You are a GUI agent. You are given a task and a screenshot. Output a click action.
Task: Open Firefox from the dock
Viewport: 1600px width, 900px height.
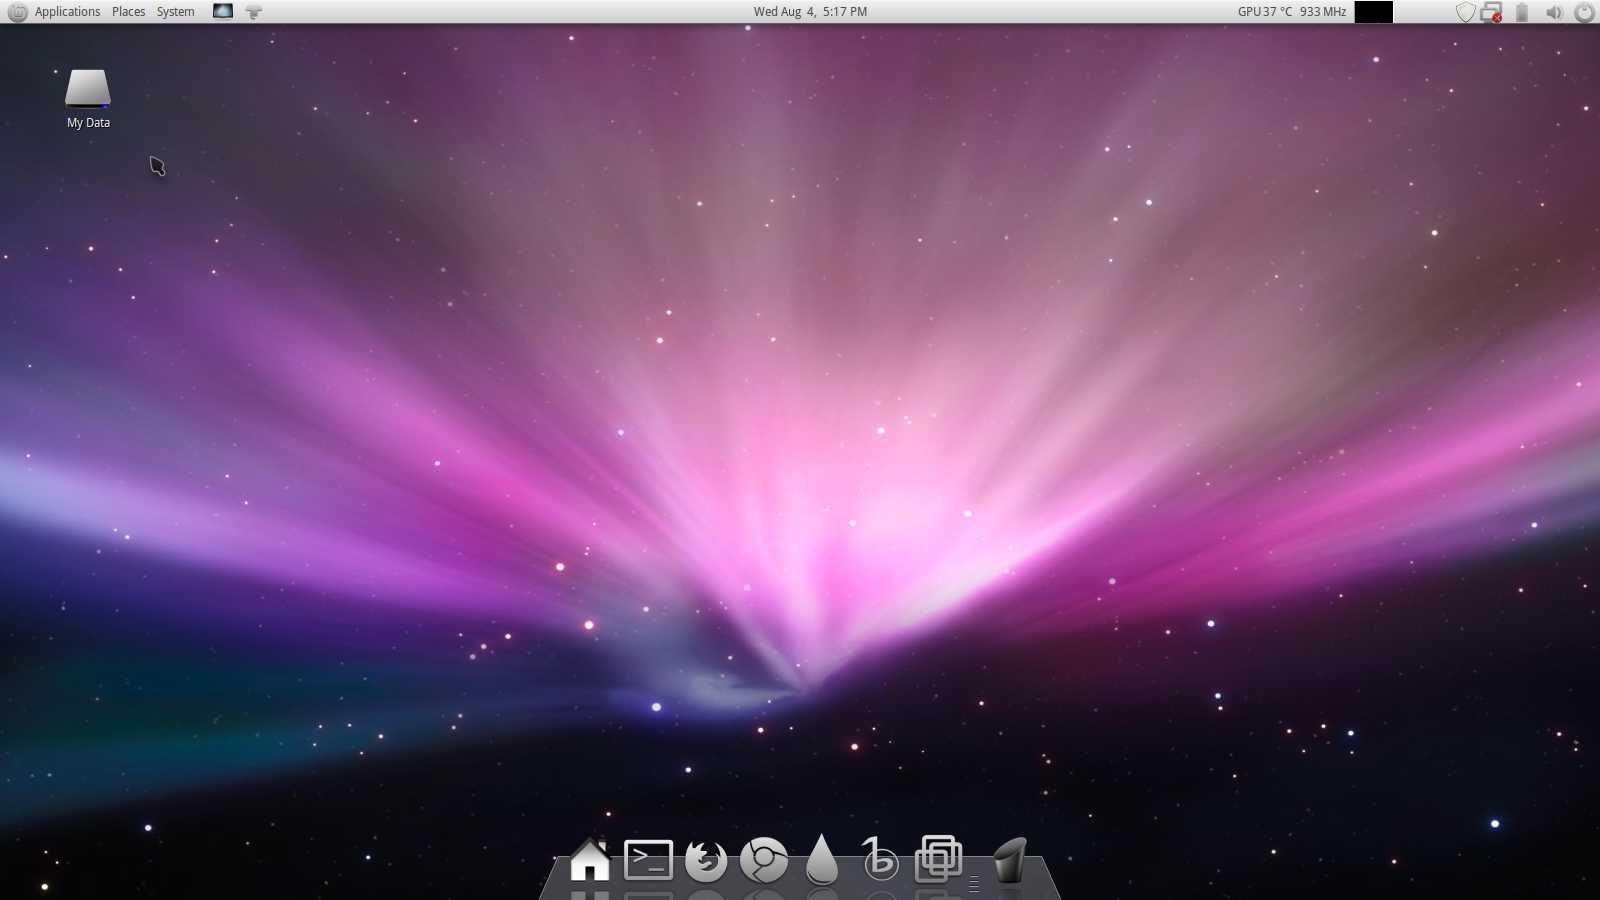click(x=706, y=860)
